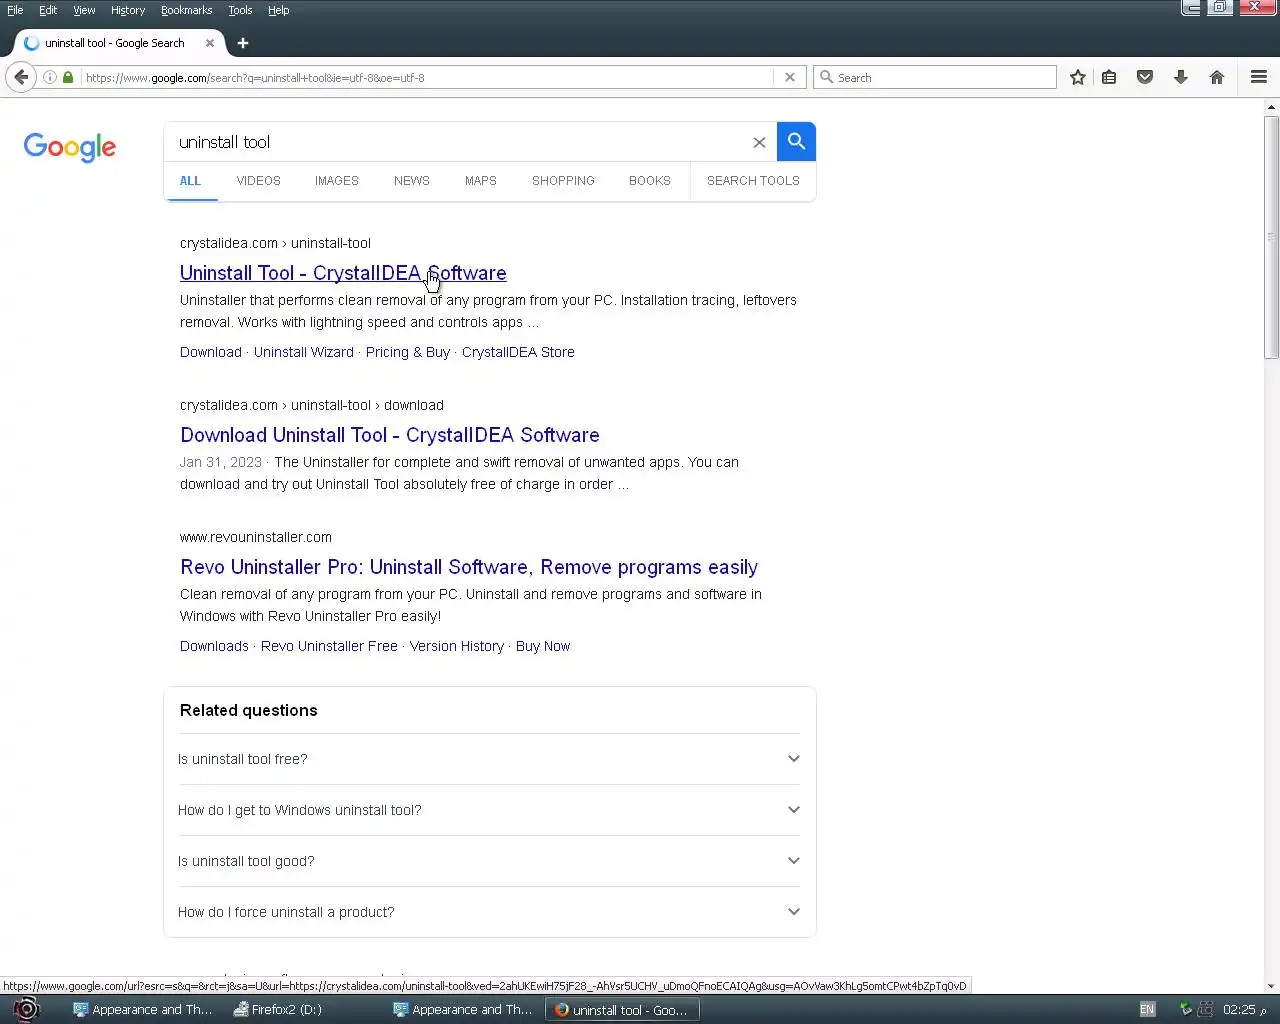Click EN keyboard language indicator in tray
This screenshot has width=1280, height=1024.
tap(1147, 1009)
